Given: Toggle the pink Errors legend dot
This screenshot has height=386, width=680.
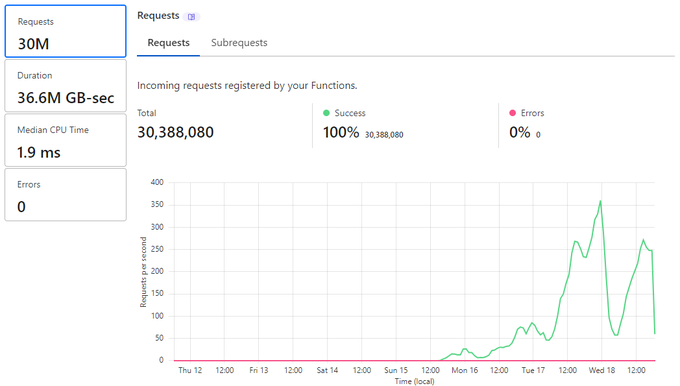Looking at the screenshot, I should pos(513,113).
